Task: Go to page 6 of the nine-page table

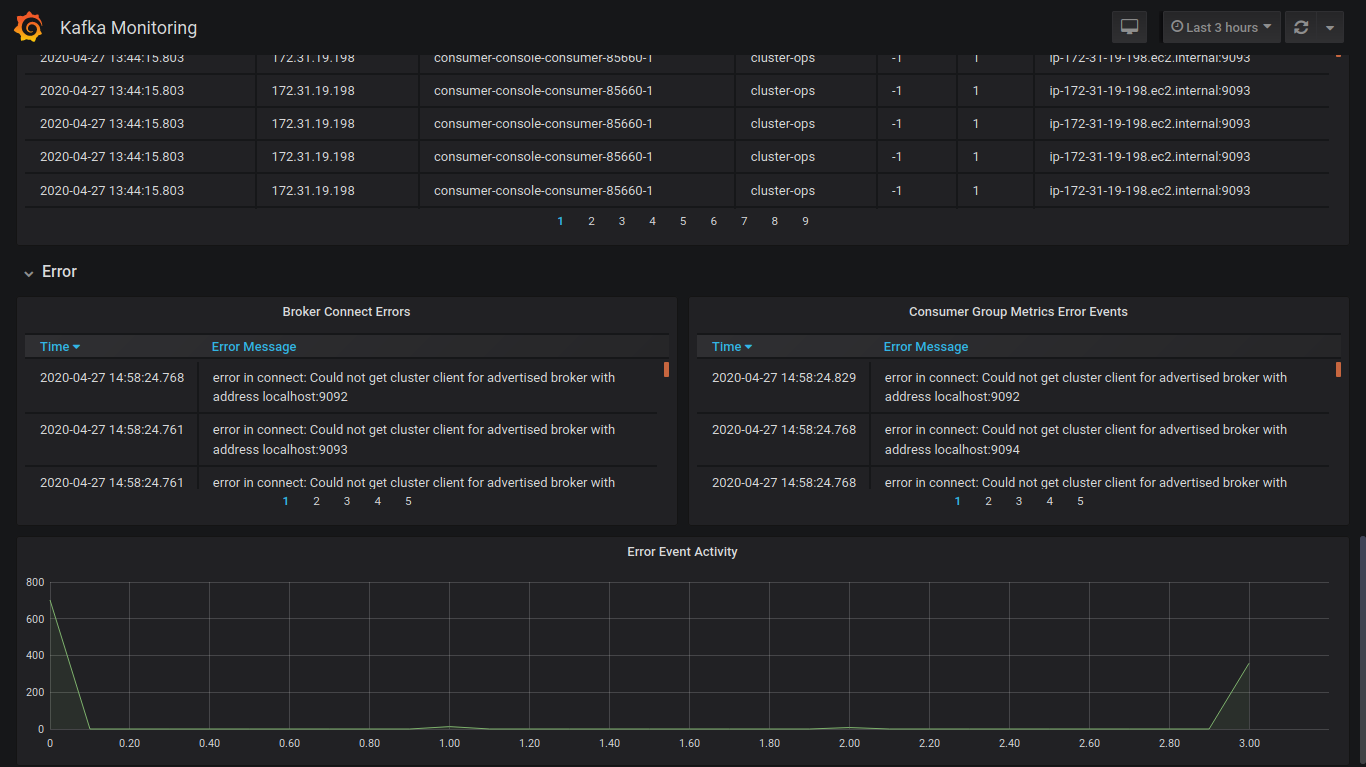Action: (x=713, y=221)
